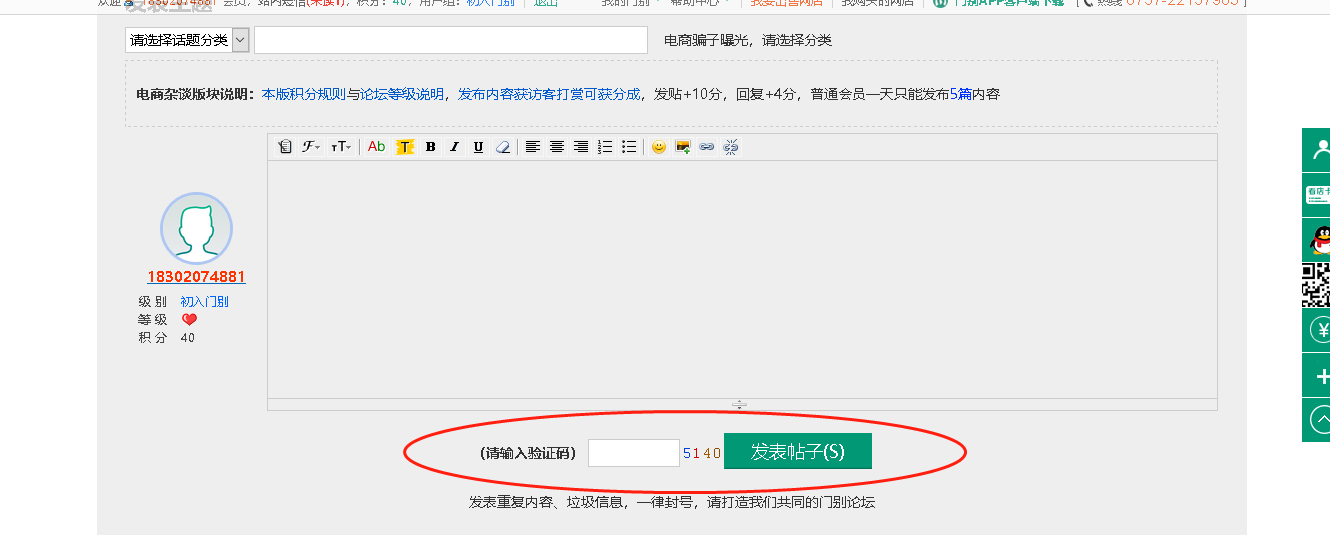Click the yen ¥ icon in right sidebar
Image resolution: width=1330 pixels, height=556 pixels.
1317,330
